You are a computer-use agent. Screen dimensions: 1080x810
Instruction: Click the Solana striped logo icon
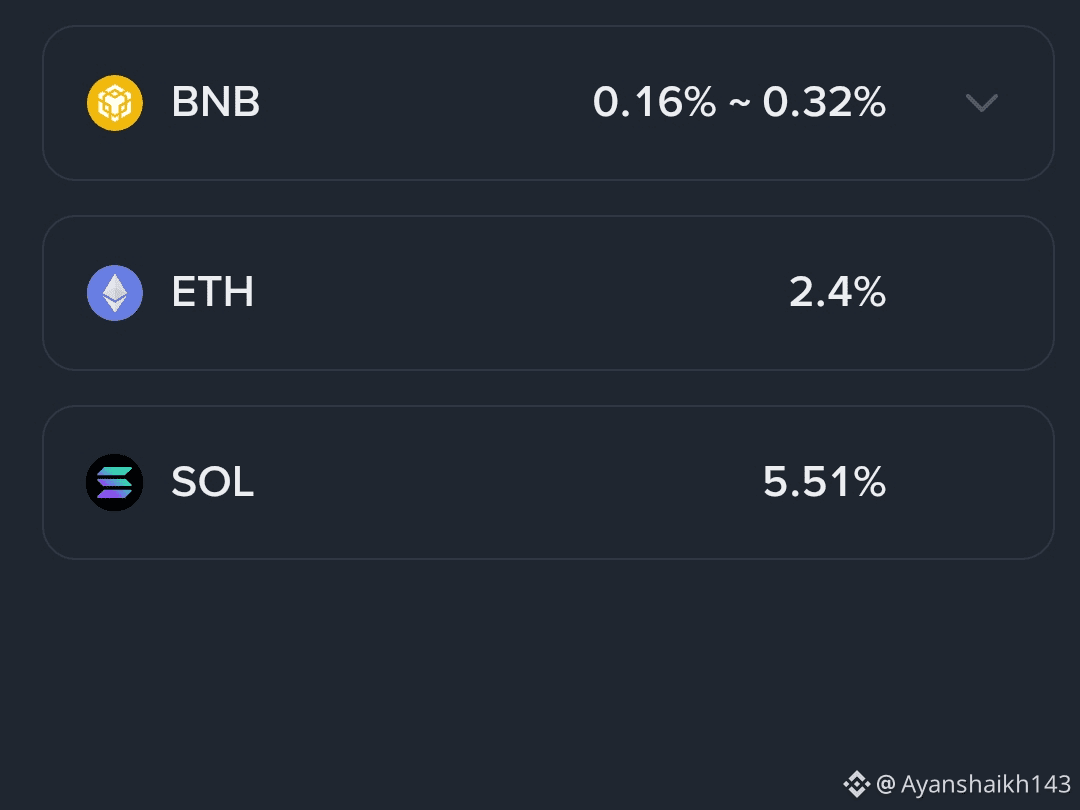(x=115, y=482)
